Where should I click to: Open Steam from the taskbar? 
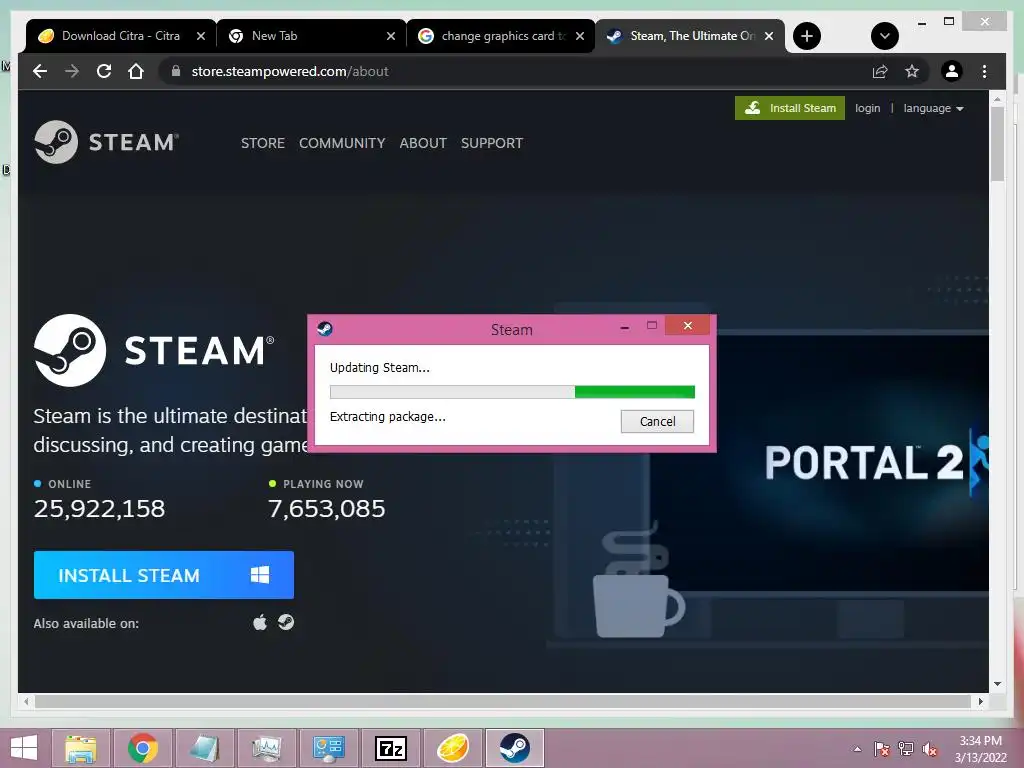pos(515,748)
